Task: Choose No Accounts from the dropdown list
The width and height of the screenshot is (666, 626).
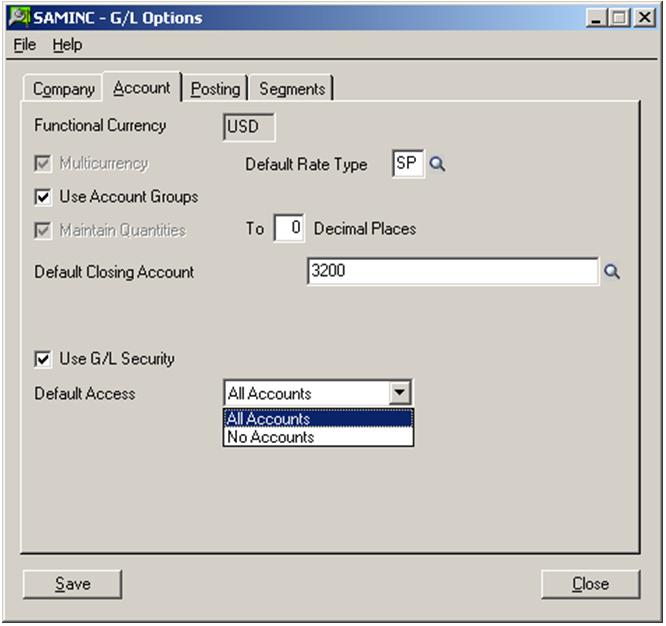Action: click(318, 437)
